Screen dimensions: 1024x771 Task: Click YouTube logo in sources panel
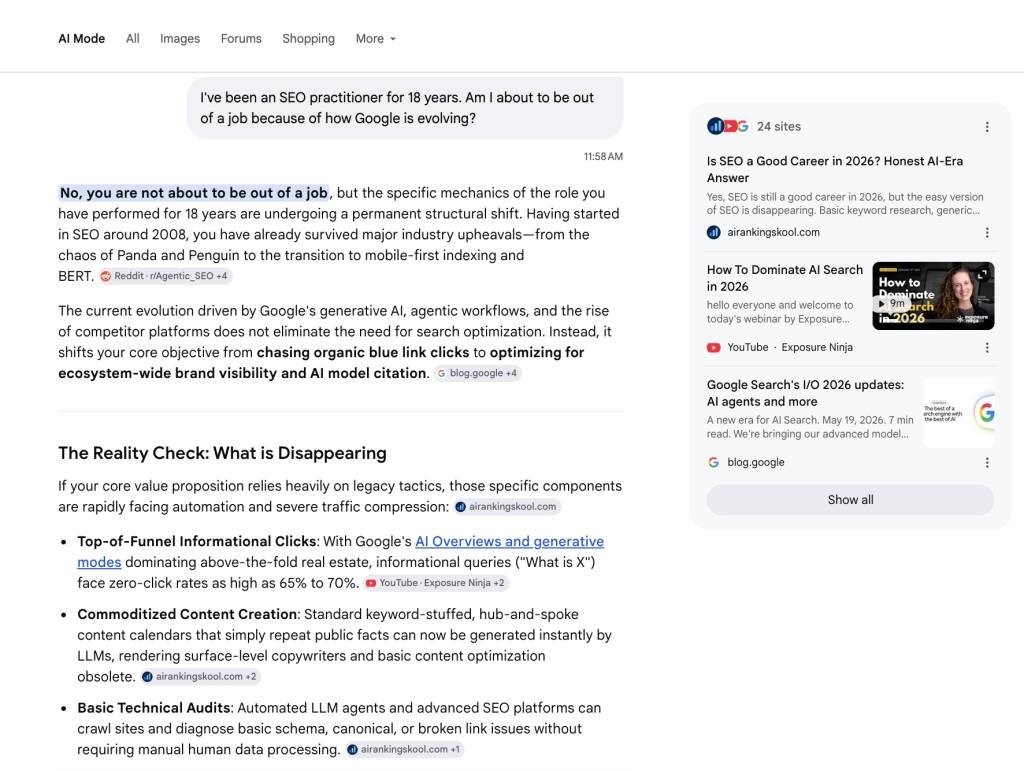[x=714, y=347]
